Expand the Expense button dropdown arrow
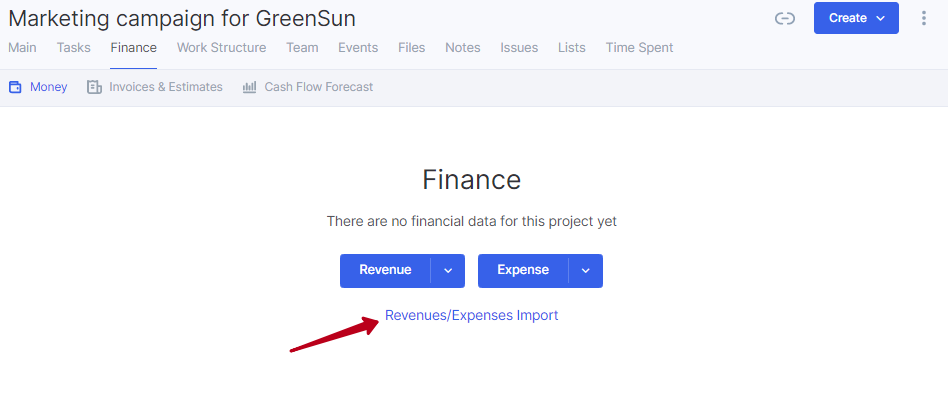Screen dimensions: 948x395 coord(585,270)
